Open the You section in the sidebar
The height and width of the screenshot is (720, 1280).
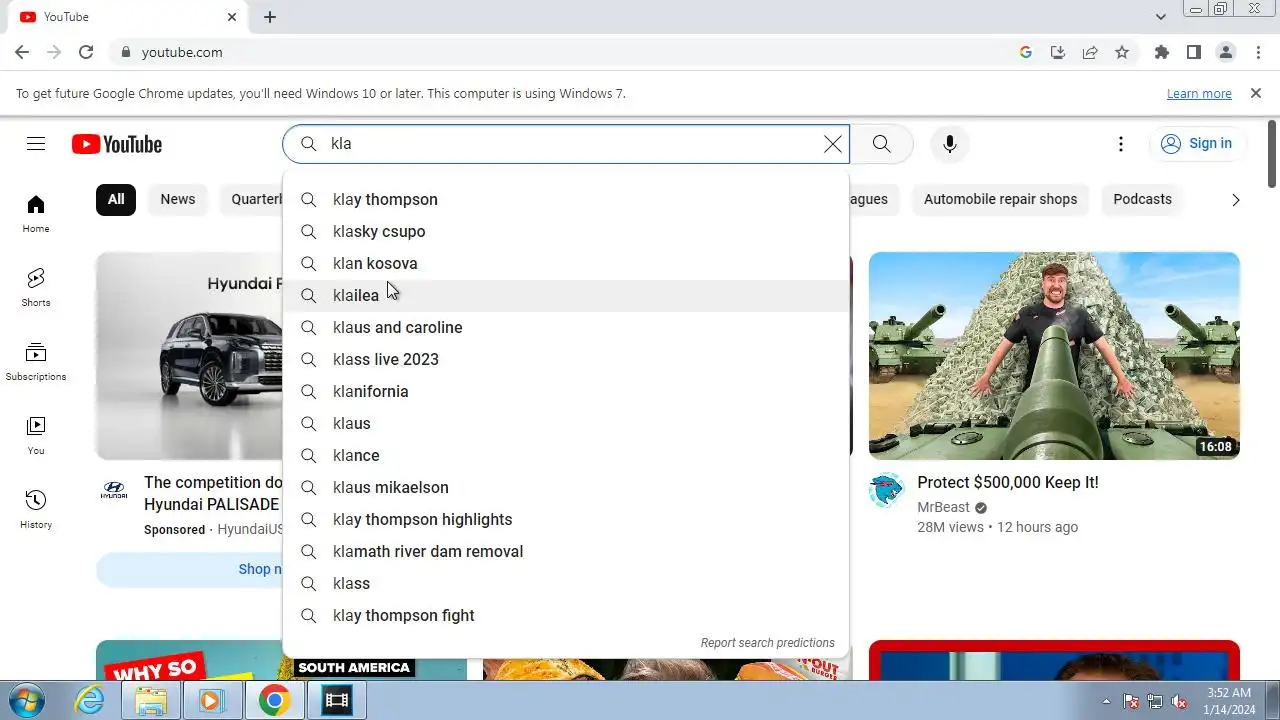click(x=36, y=435)
